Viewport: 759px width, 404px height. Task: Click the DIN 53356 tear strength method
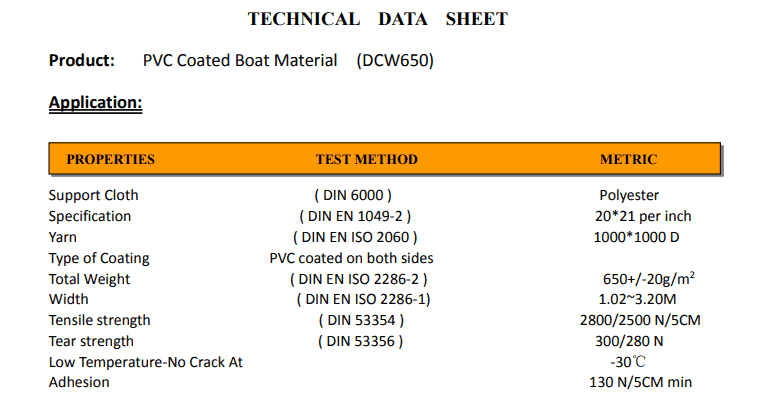pyautogui.click(x=360, y=341)
